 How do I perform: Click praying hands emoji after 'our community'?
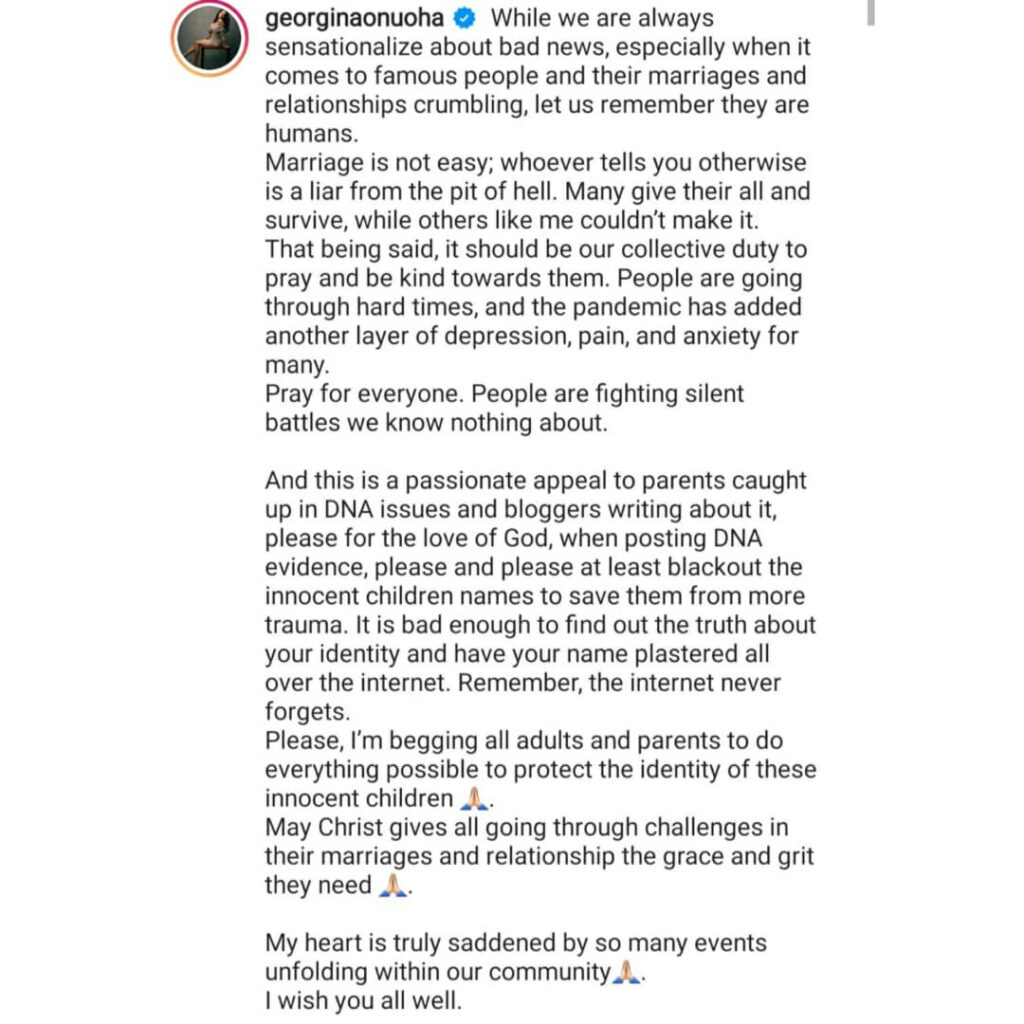(627, 972)
